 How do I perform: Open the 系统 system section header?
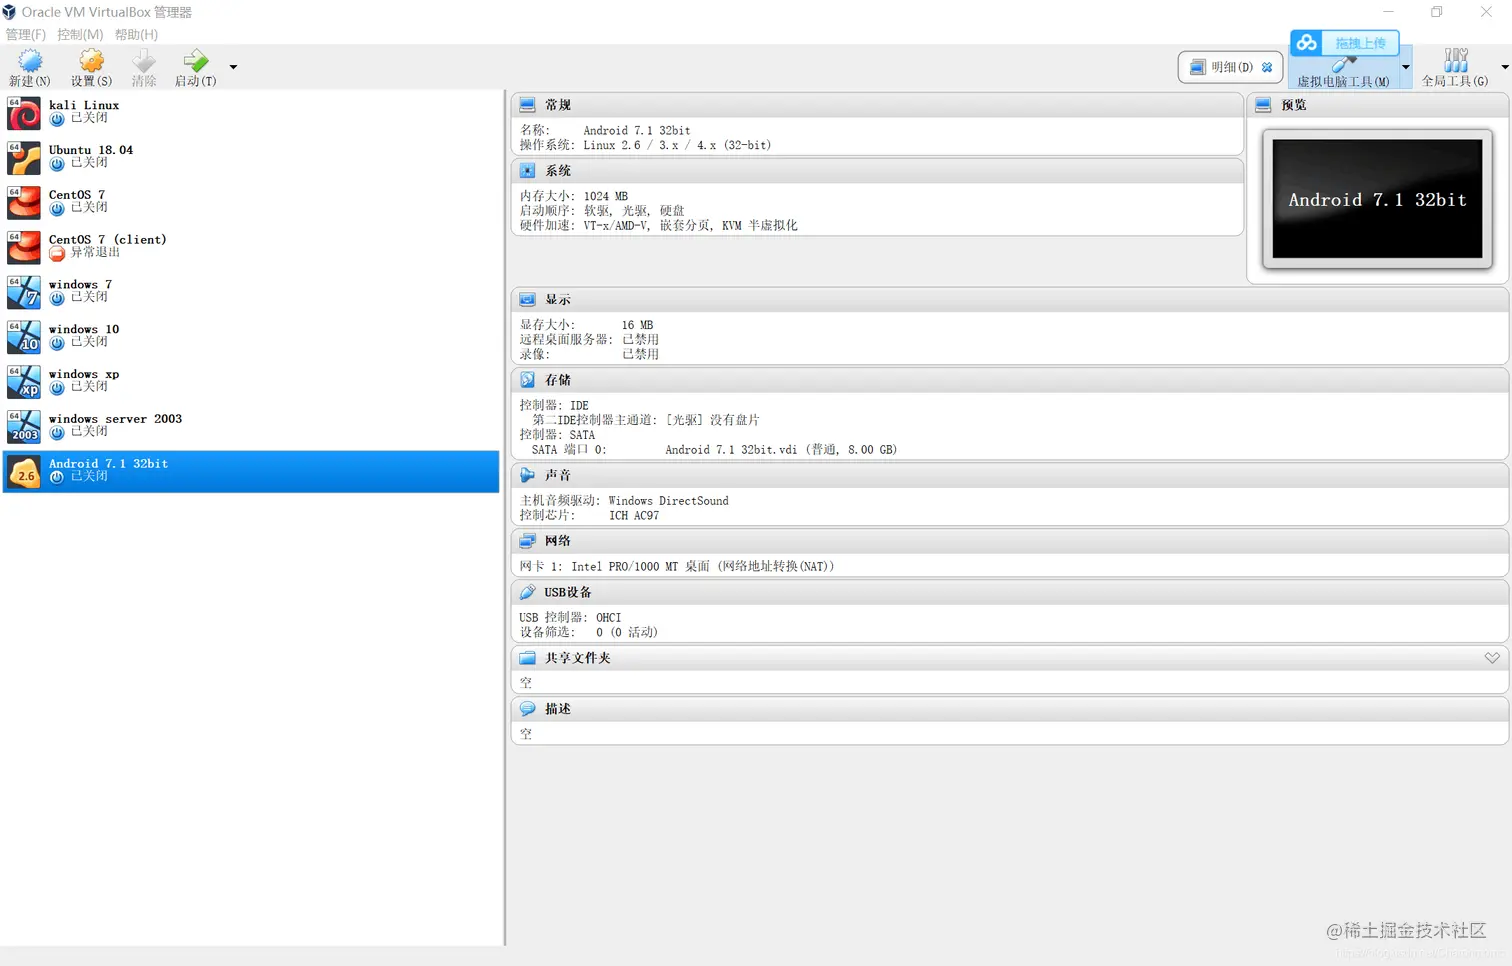tap(877, 171)
